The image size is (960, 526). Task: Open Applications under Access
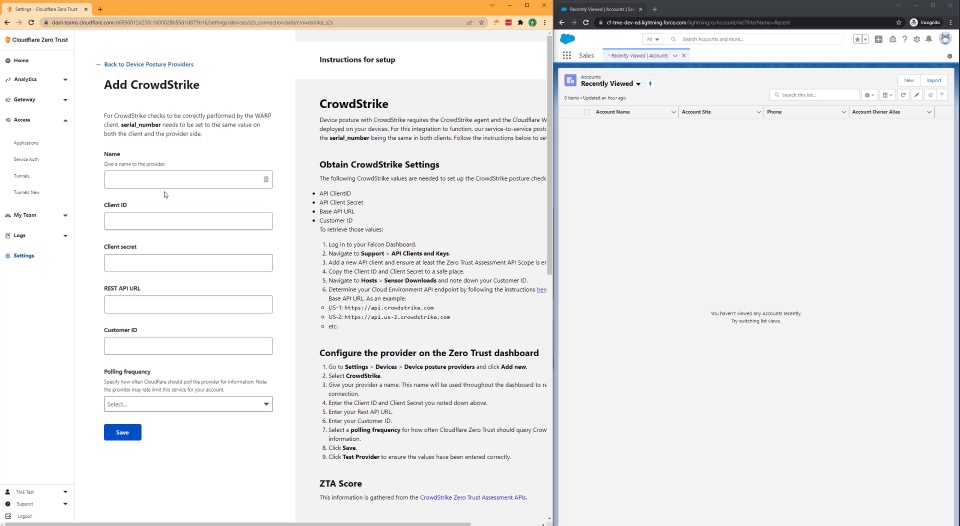[x=26, y=143]
